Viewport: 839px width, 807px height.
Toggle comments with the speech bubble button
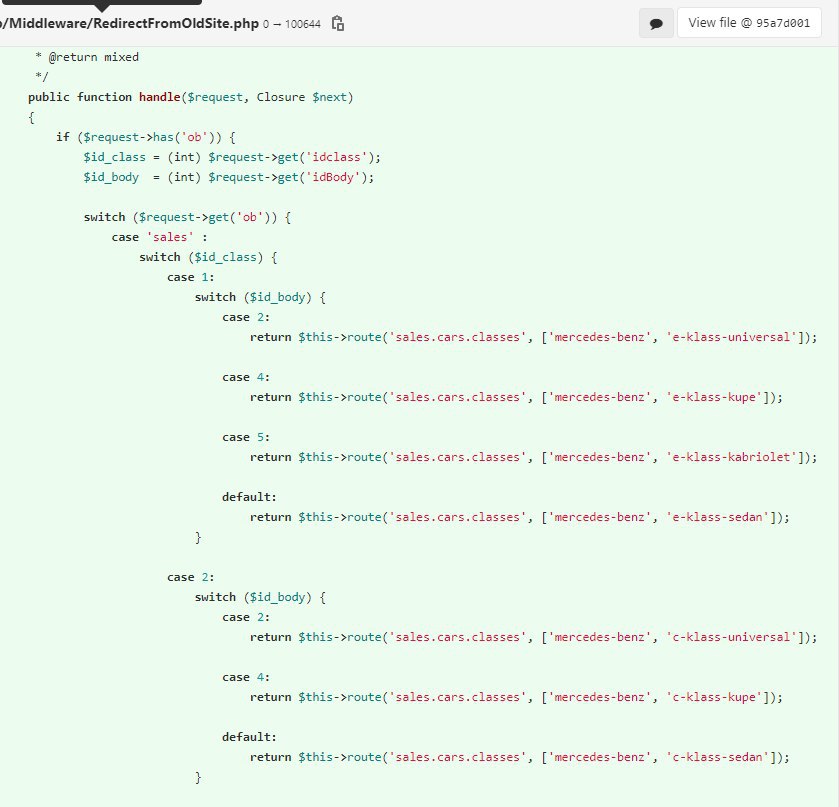(656, 23)
